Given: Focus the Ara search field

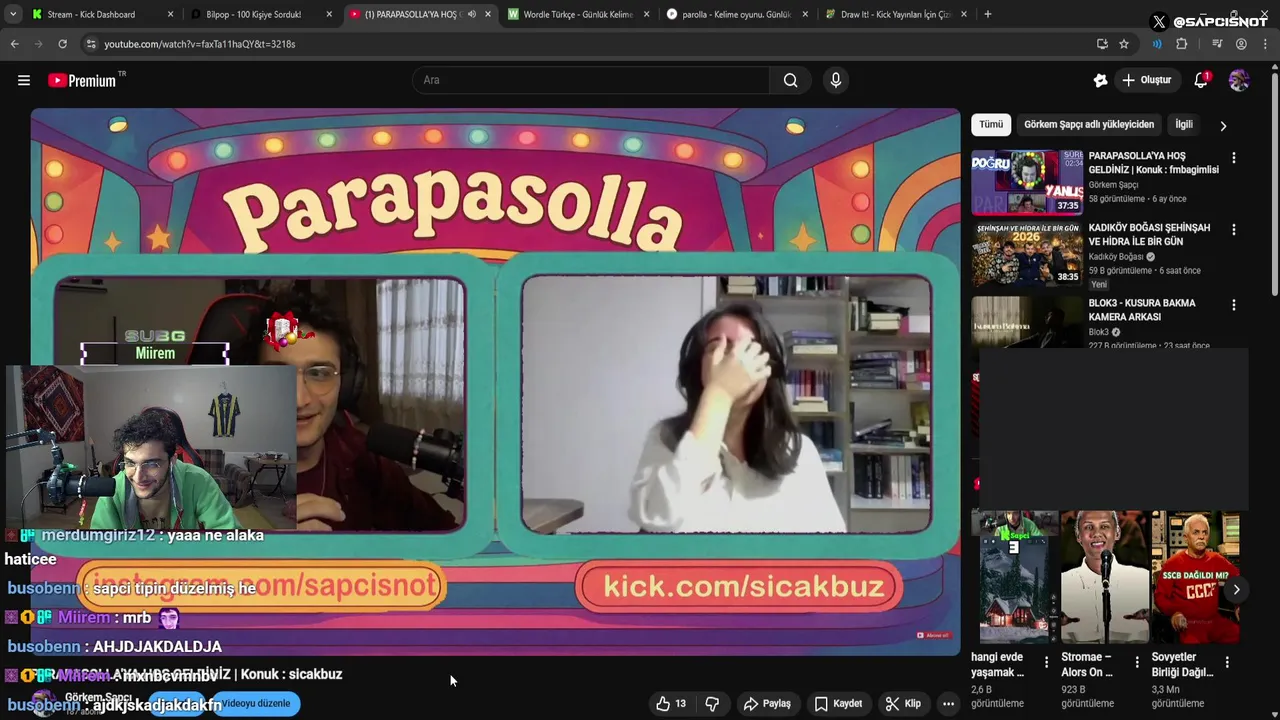Looking at the screenshot, I should click(590, 80).
